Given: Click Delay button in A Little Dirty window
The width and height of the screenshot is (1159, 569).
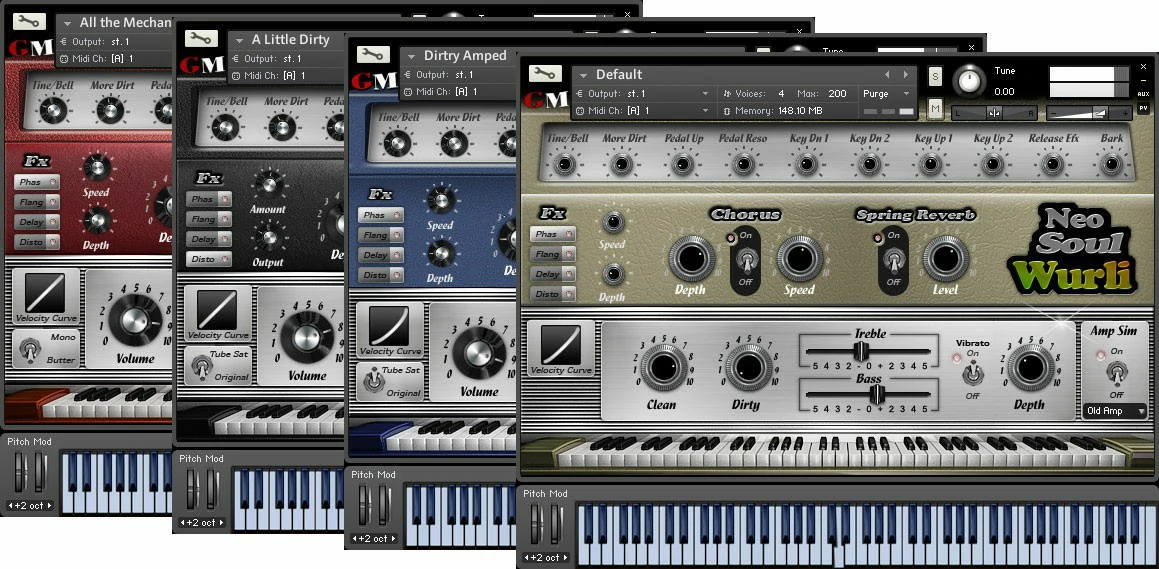Looking at the screenshot, I should pyautogui.click(x=208, y=239).
